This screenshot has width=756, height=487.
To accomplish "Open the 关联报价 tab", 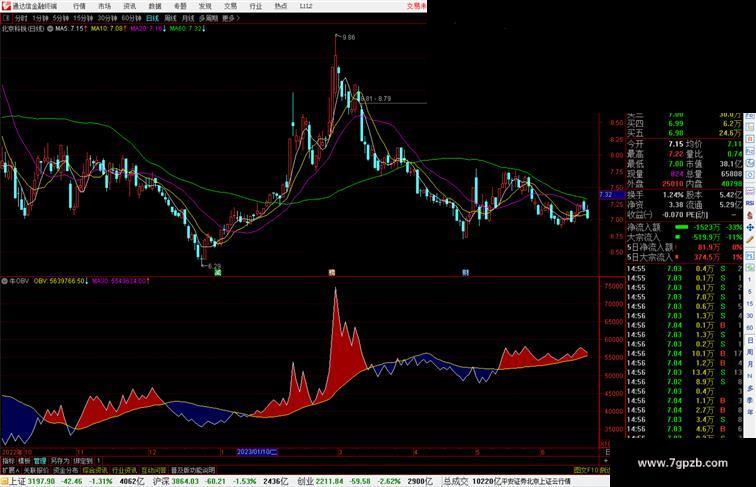I will tap(36, 470).
